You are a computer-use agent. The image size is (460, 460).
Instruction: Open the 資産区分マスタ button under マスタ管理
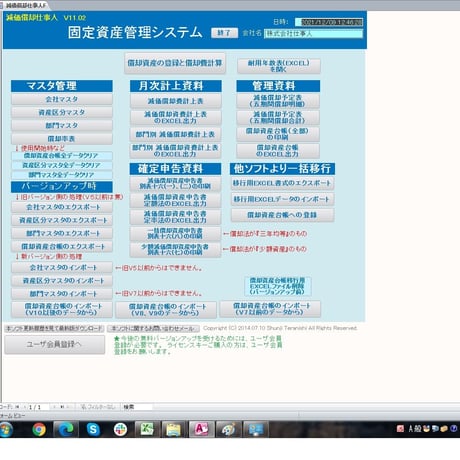click(x=62, y=112)
